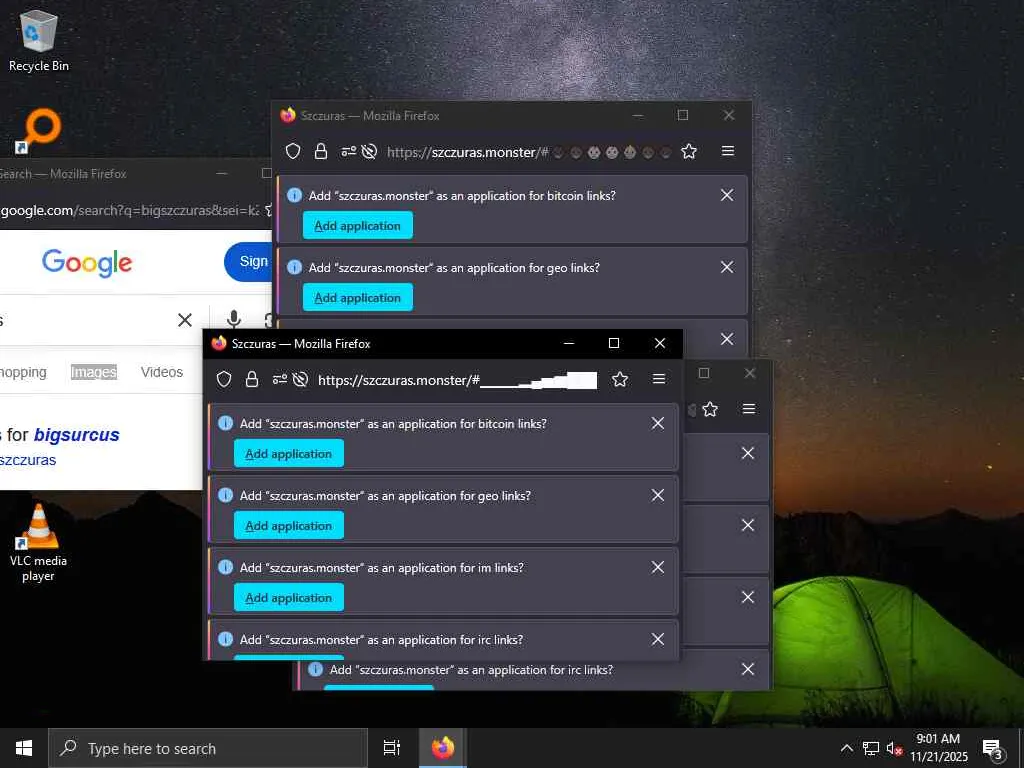Screen dimensions: 1024x768
Task: Dismiss irc links notification in front window
Action: (x=658, y=639)
